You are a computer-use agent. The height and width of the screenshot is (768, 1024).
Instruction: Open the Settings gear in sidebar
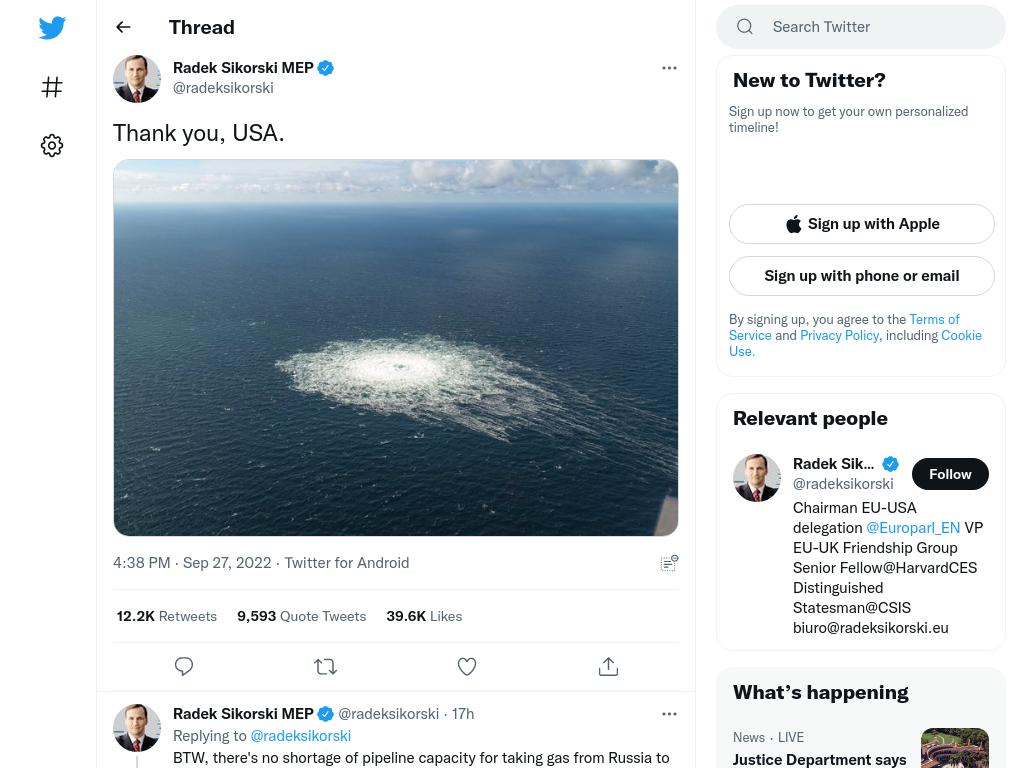[52, 146]
